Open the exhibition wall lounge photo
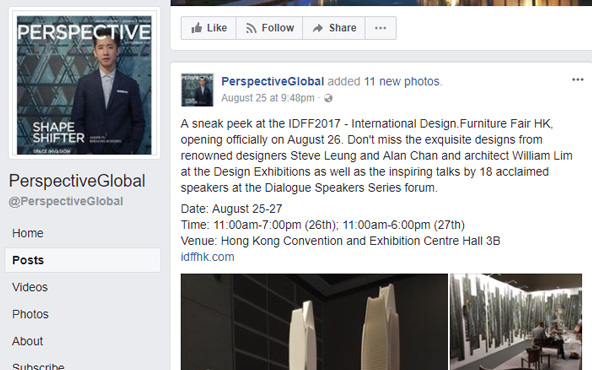The image size is (592, 370). click(516, 322)
